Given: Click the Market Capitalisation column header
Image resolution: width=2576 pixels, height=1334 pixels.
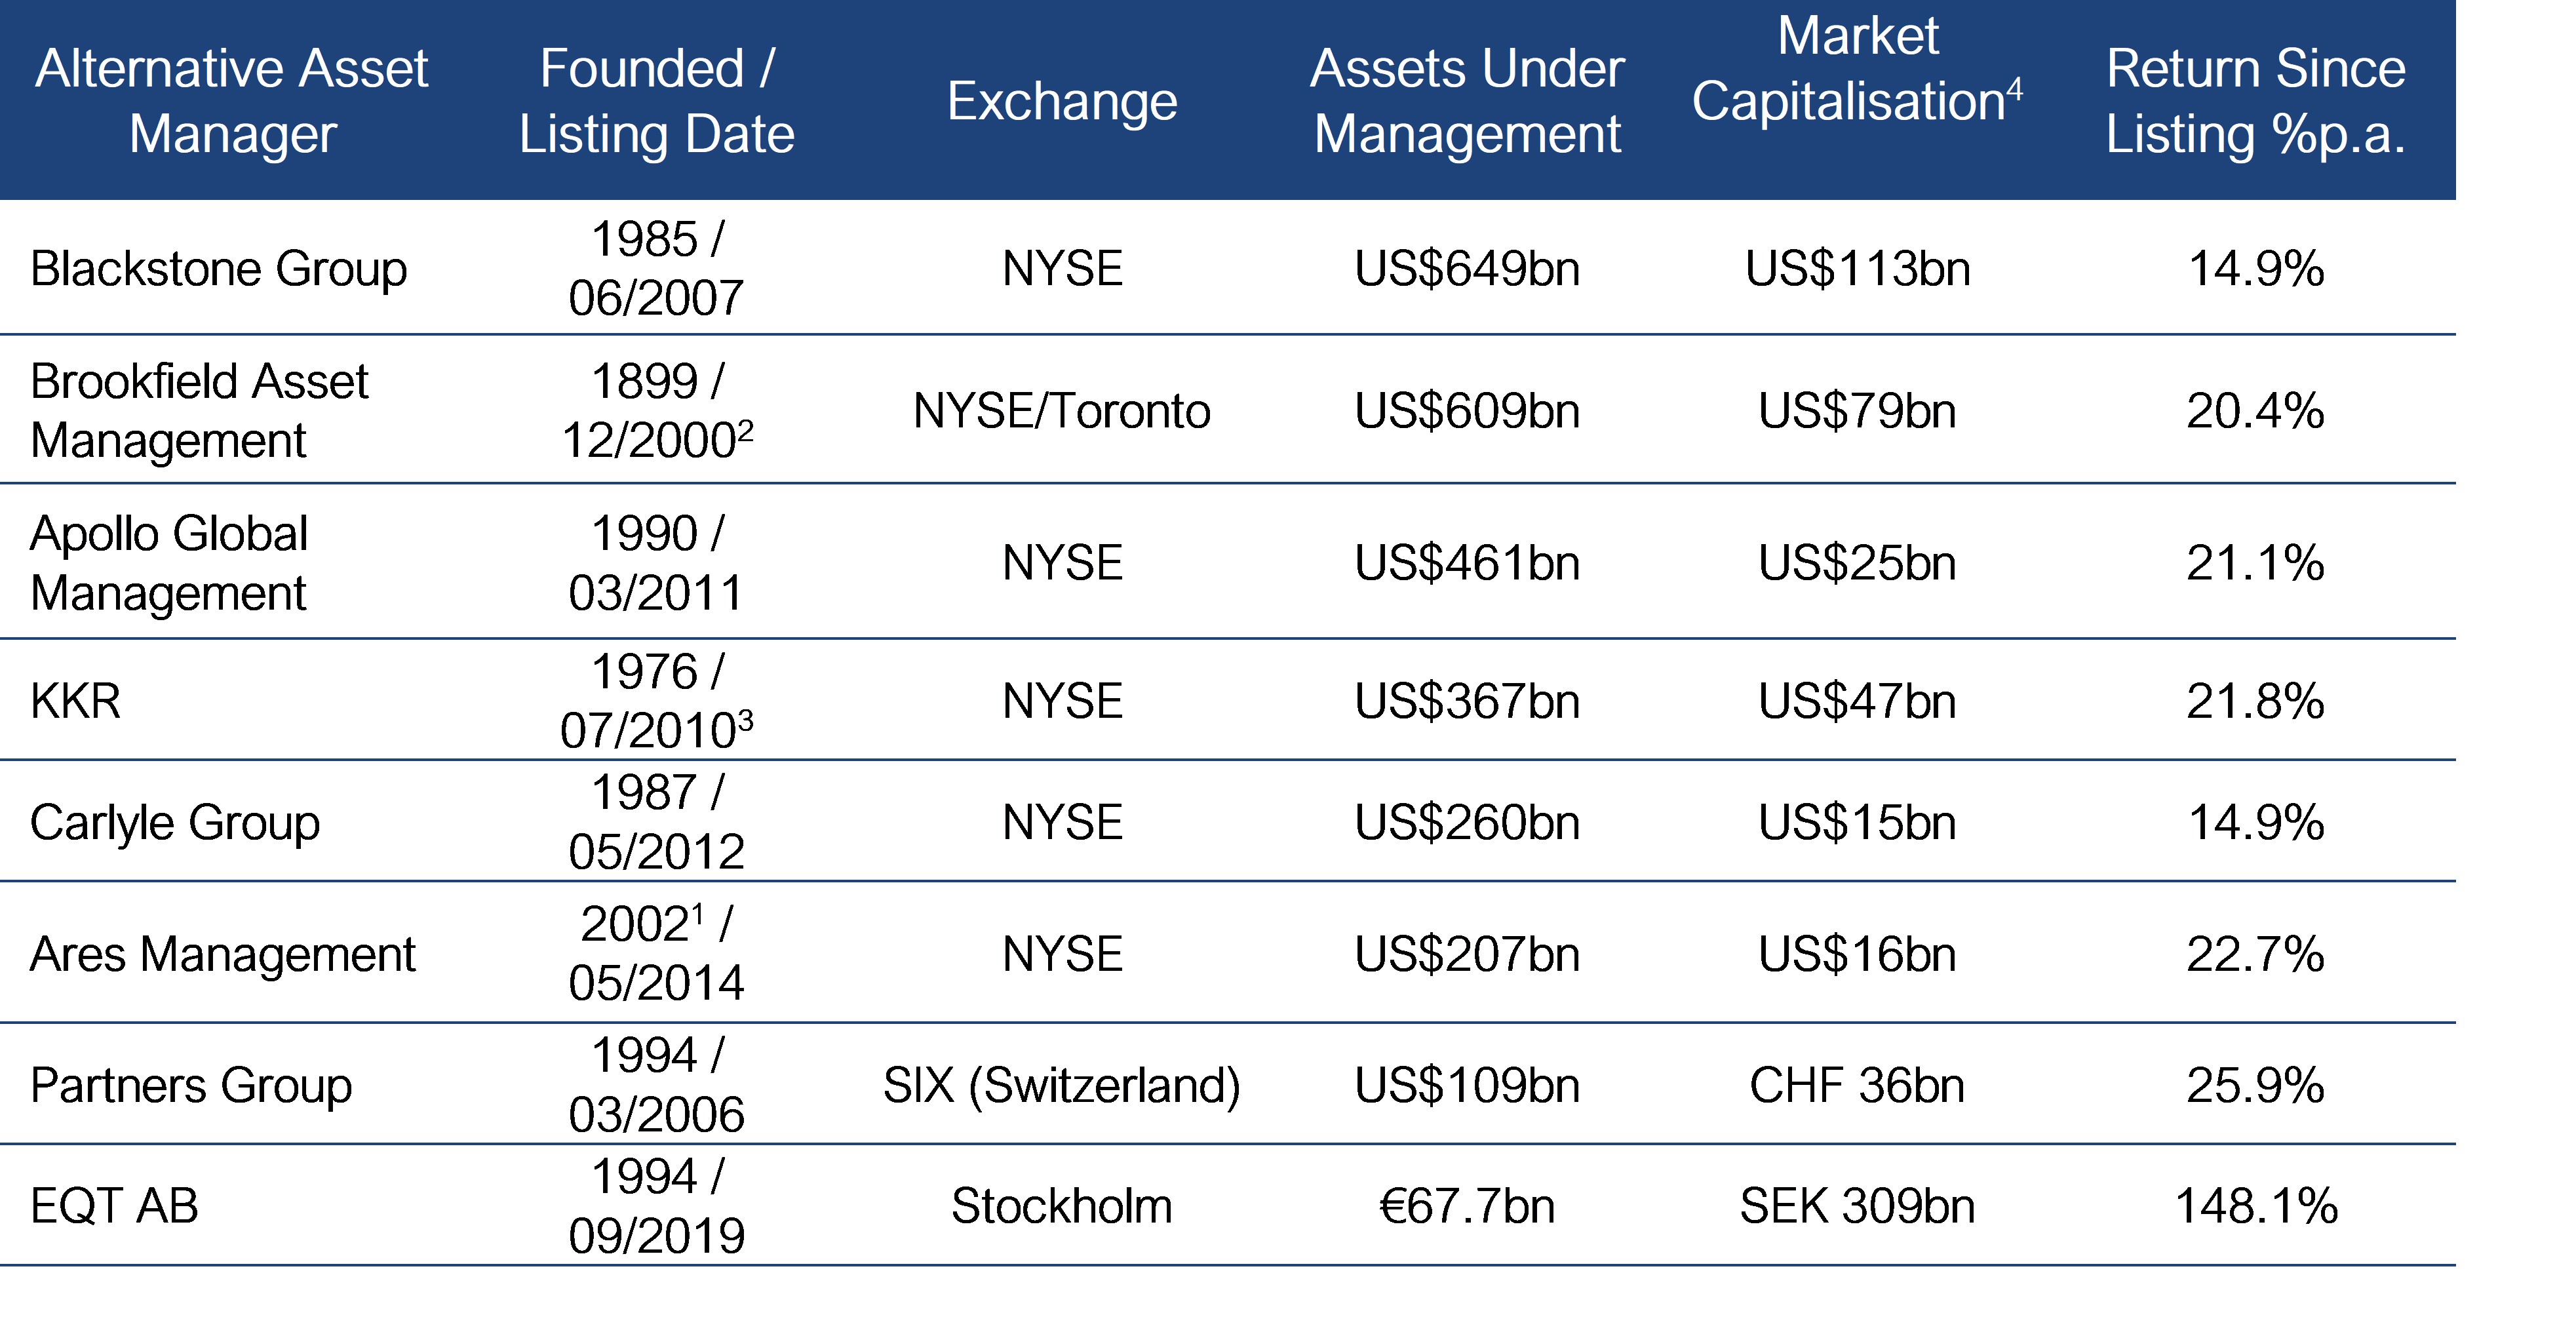Looking at the screenshot, I should (1857, 70).
